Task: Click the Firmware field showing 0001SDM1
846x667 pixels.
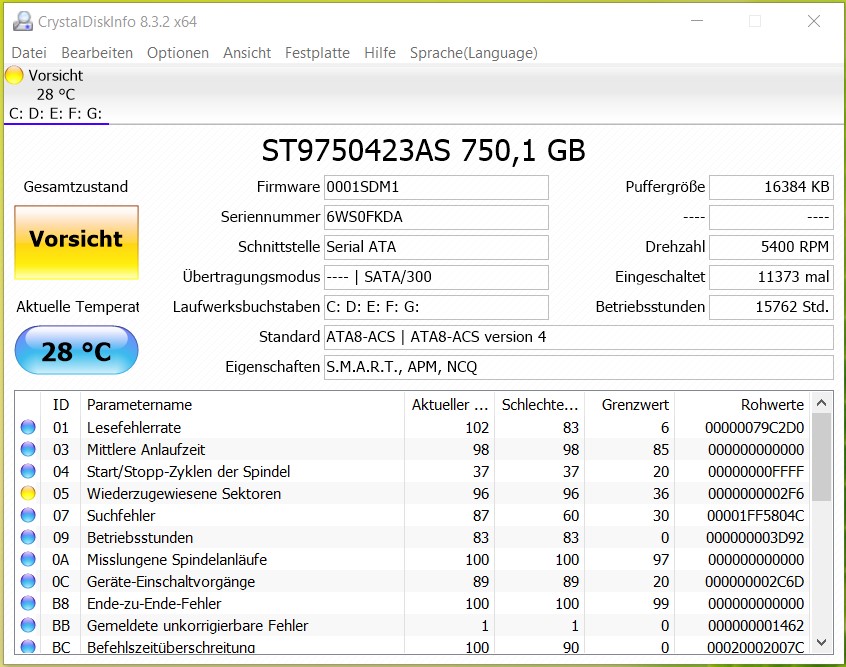Action: (x=436, y=187)
